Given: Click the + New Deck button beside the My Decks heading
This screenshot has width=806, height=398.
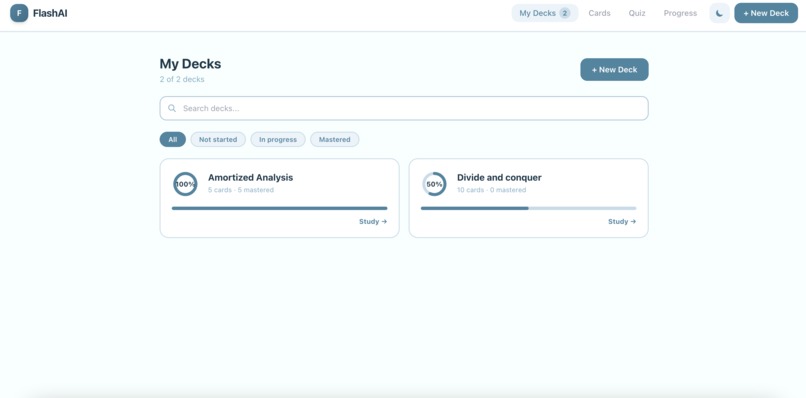Looking at the screenshot, I should [614, 69].
